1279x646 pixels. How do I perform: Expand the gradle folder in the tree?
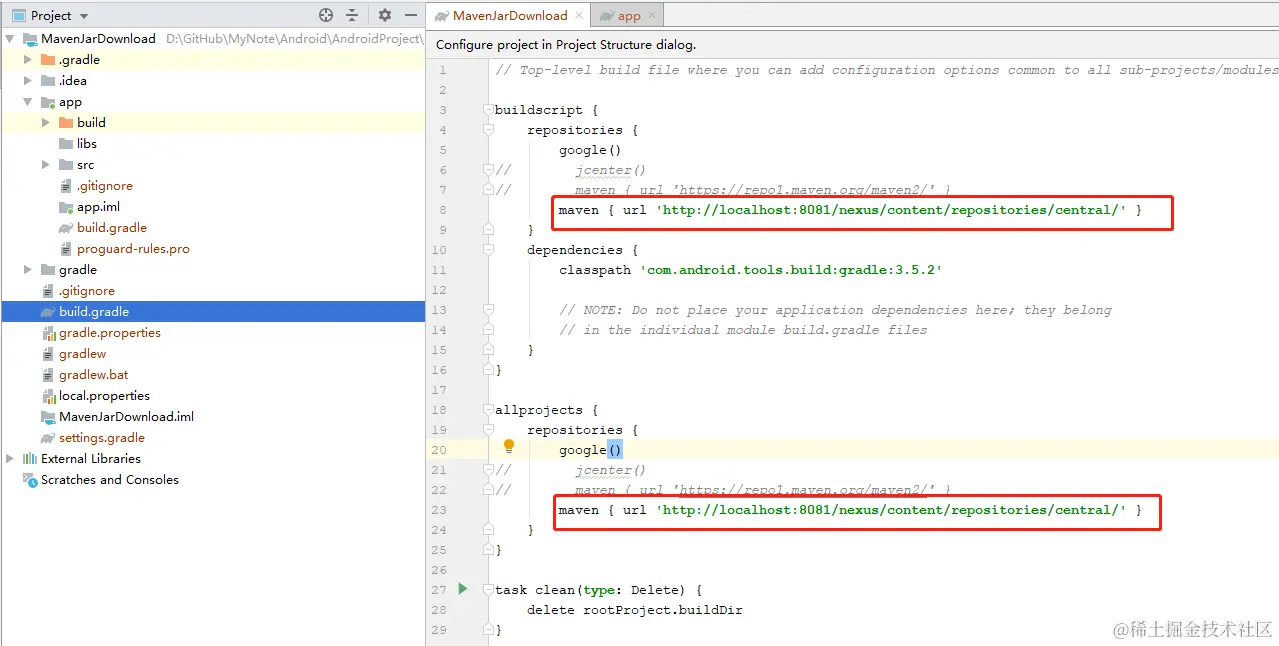(28, 270)
